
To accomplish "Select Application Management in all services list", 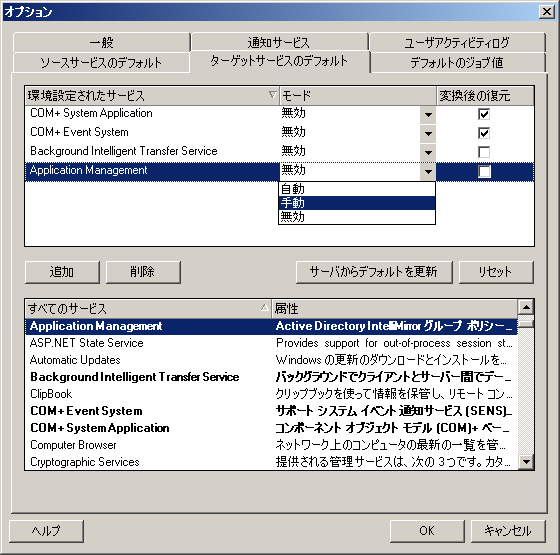I will pos(271,326).
